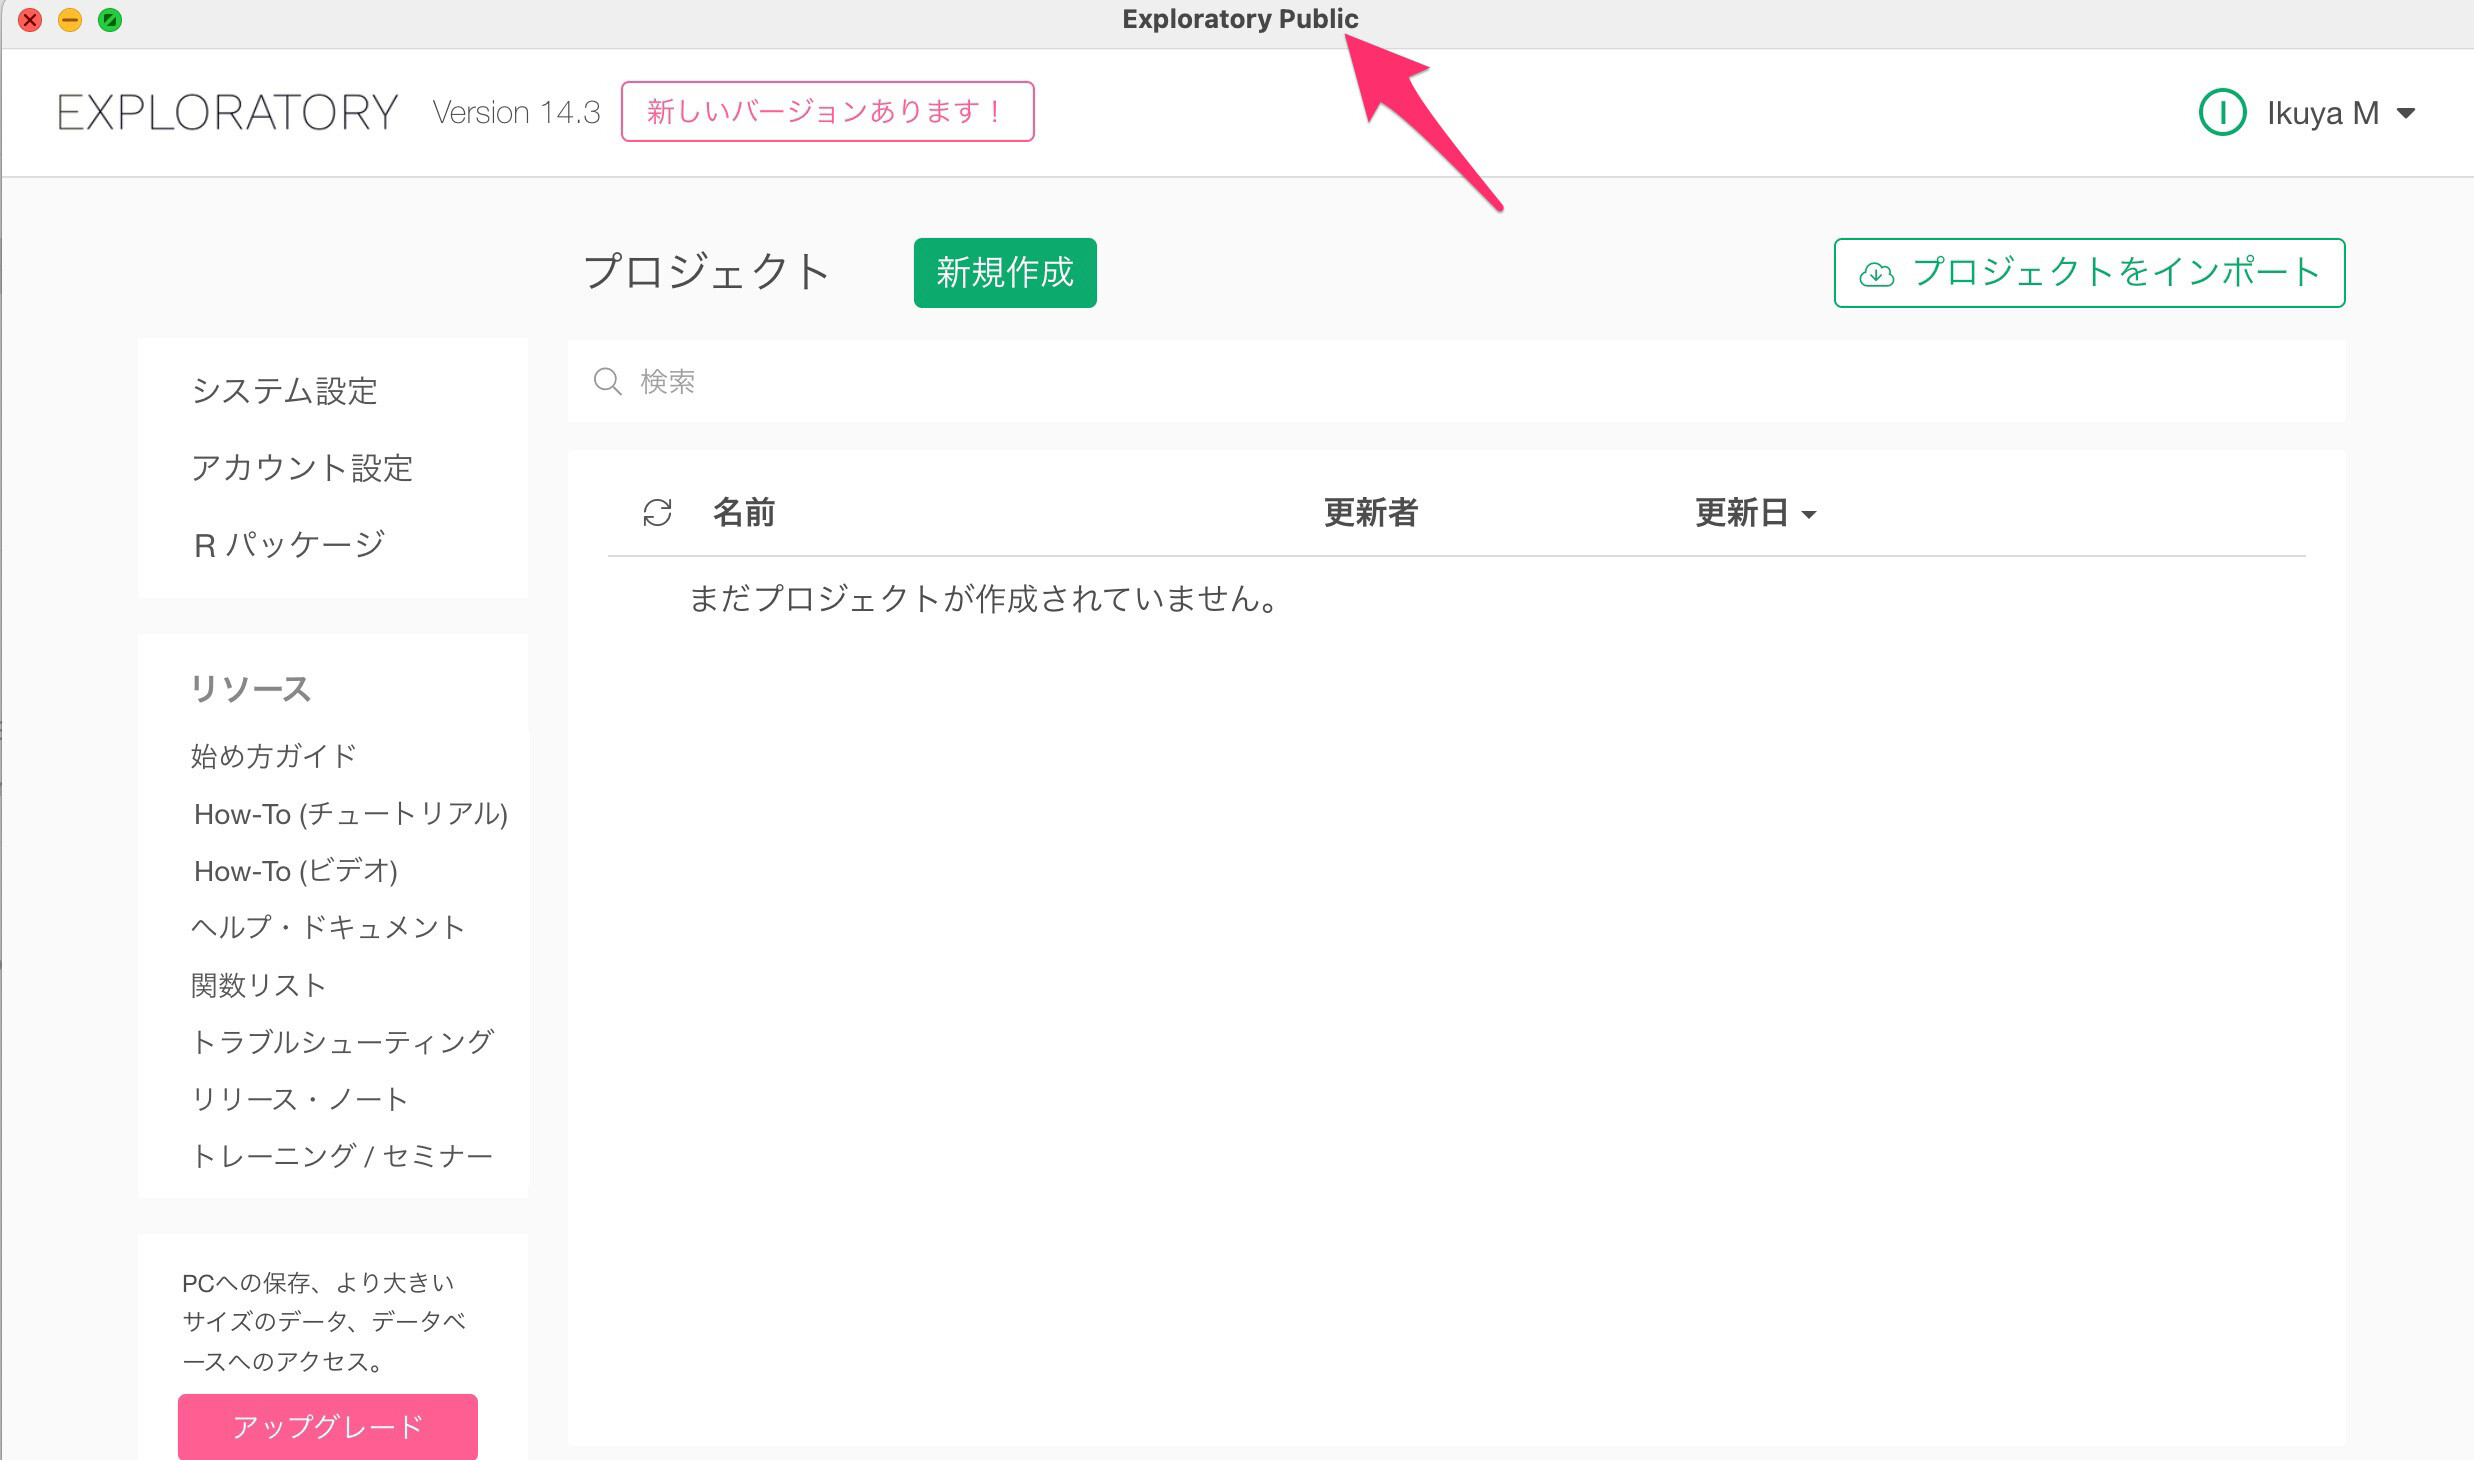This screenshot has height=1460, width=2474.
Task: Click the search magnifier icon
Action: pyautogui.click(x=607, y=381)
